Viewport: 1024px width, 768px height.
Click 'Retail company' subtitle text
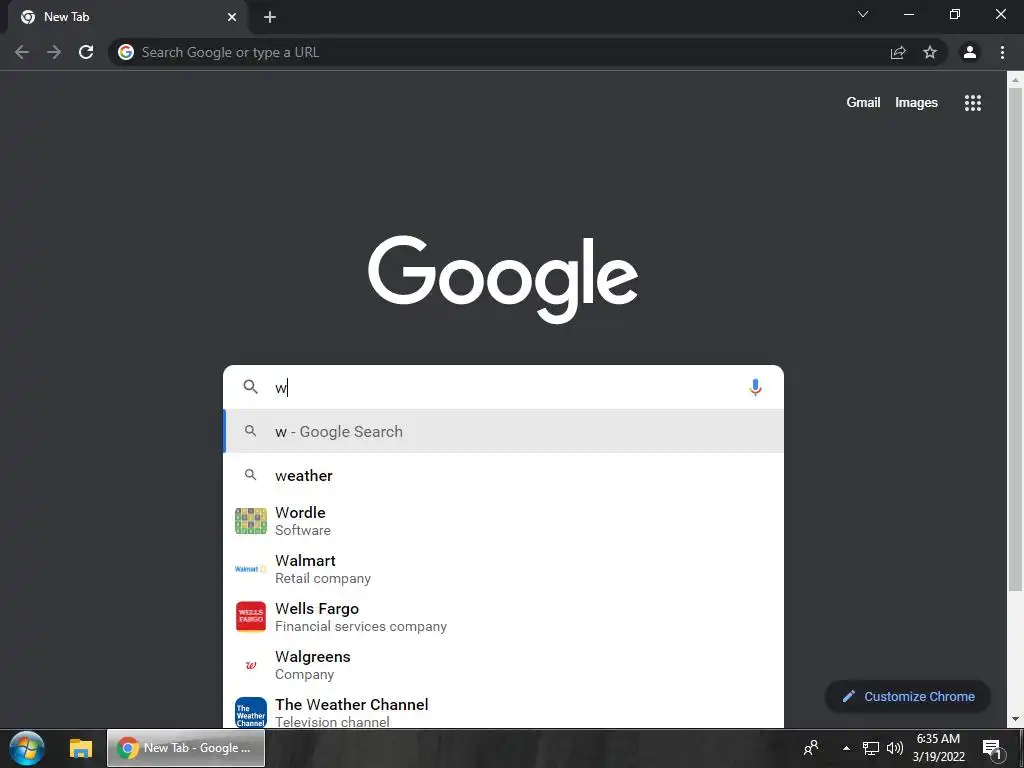point(323,579)
